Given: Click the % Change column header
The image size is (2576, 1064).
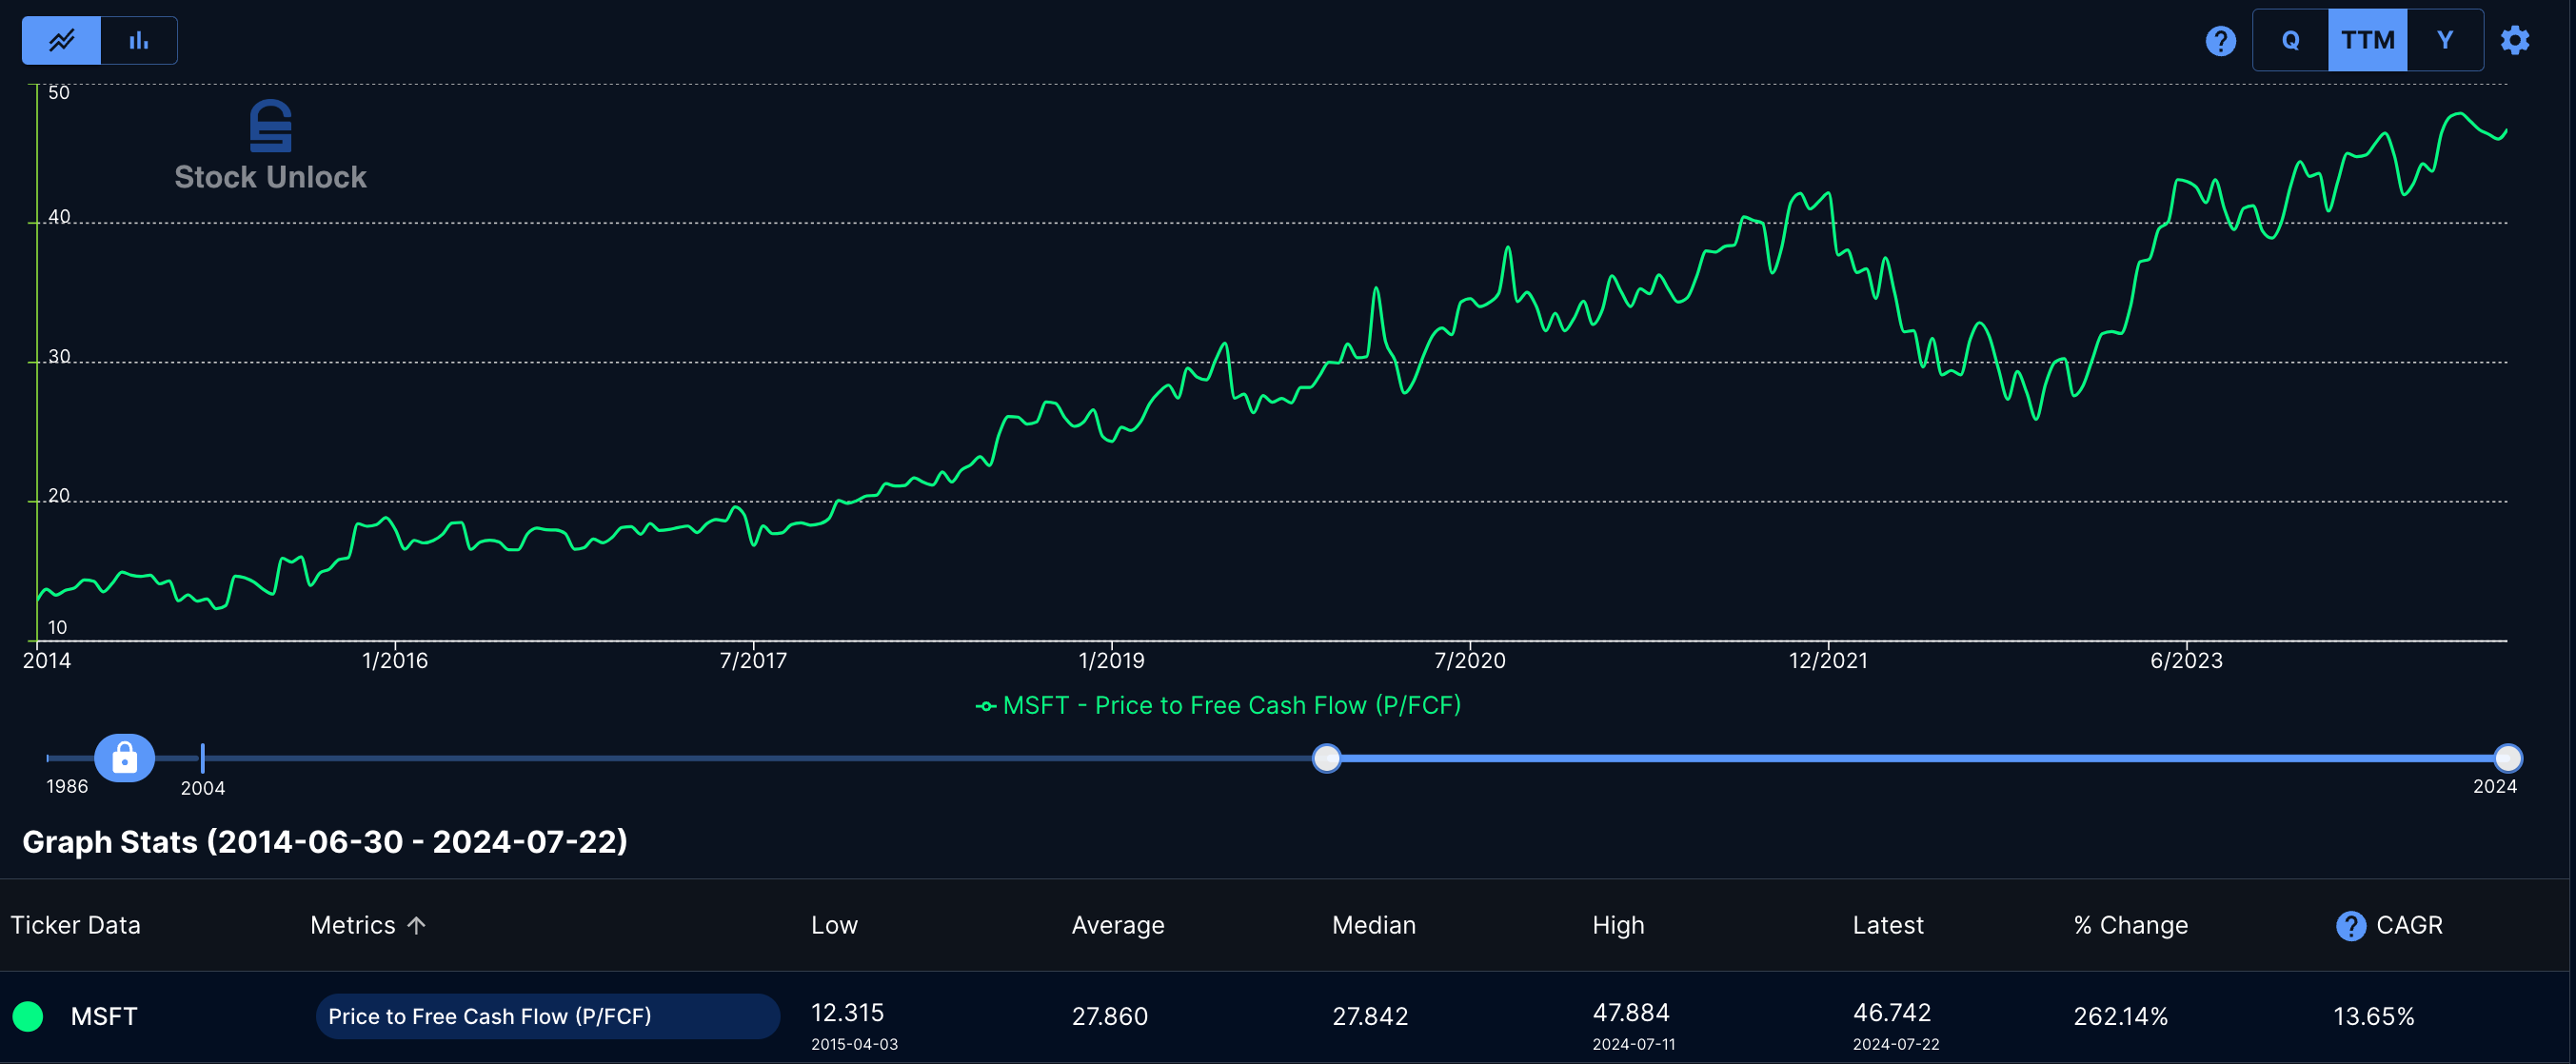Looking at the screenshot, I should click(x=2130, y=925).
